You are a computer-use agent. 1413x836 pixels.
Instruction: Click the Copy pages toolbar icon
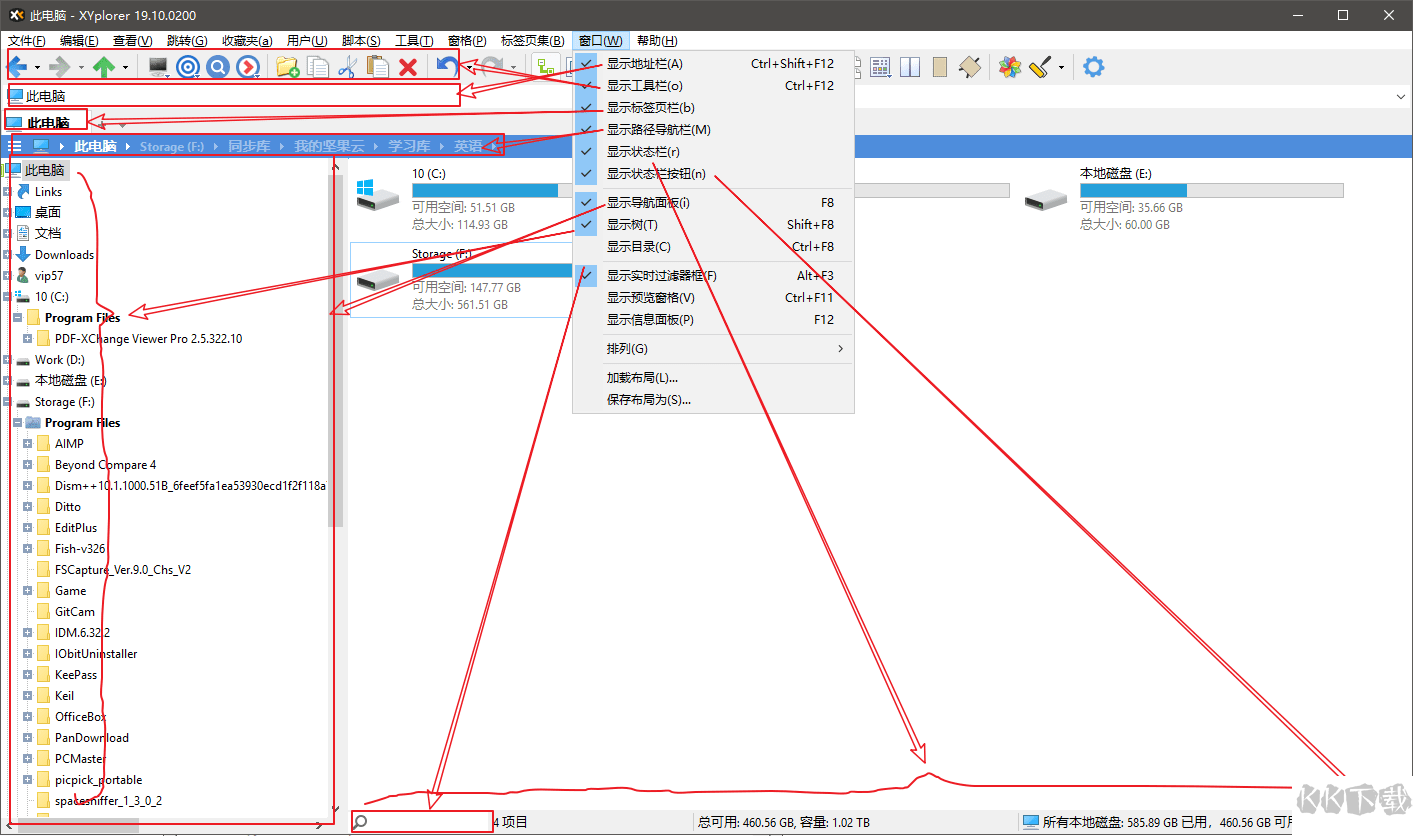coord(318,67)
